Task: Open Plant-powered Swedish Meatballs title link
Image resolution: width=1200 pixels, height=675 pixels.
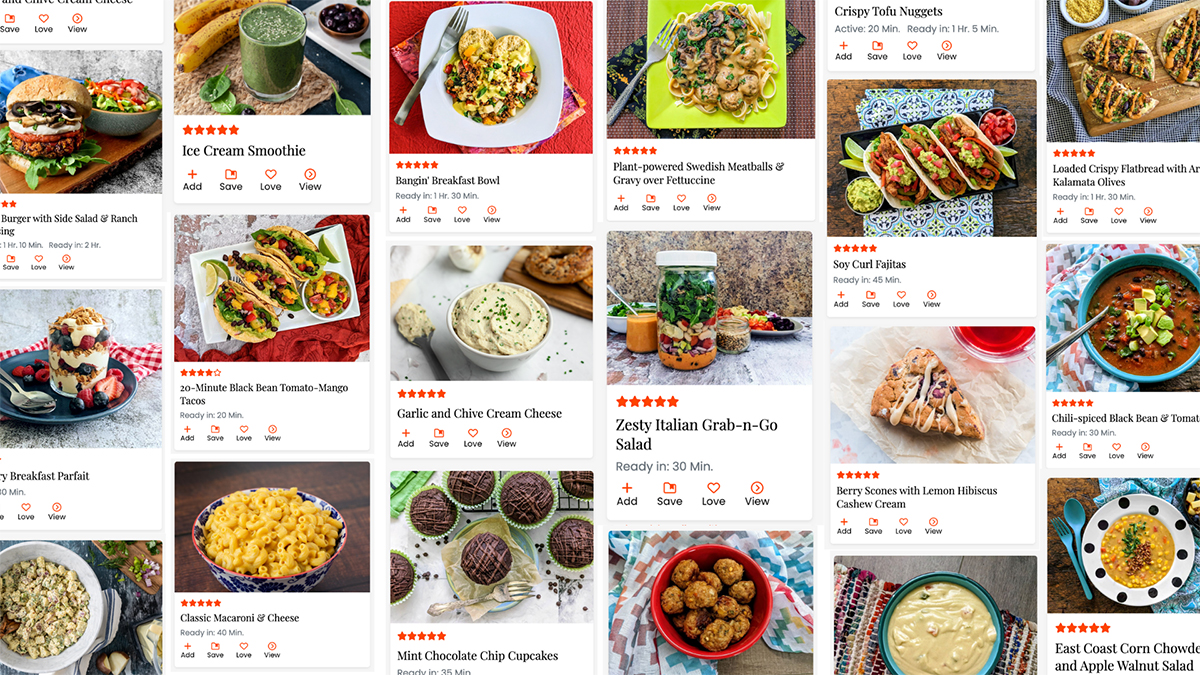Action: [699, 173]
